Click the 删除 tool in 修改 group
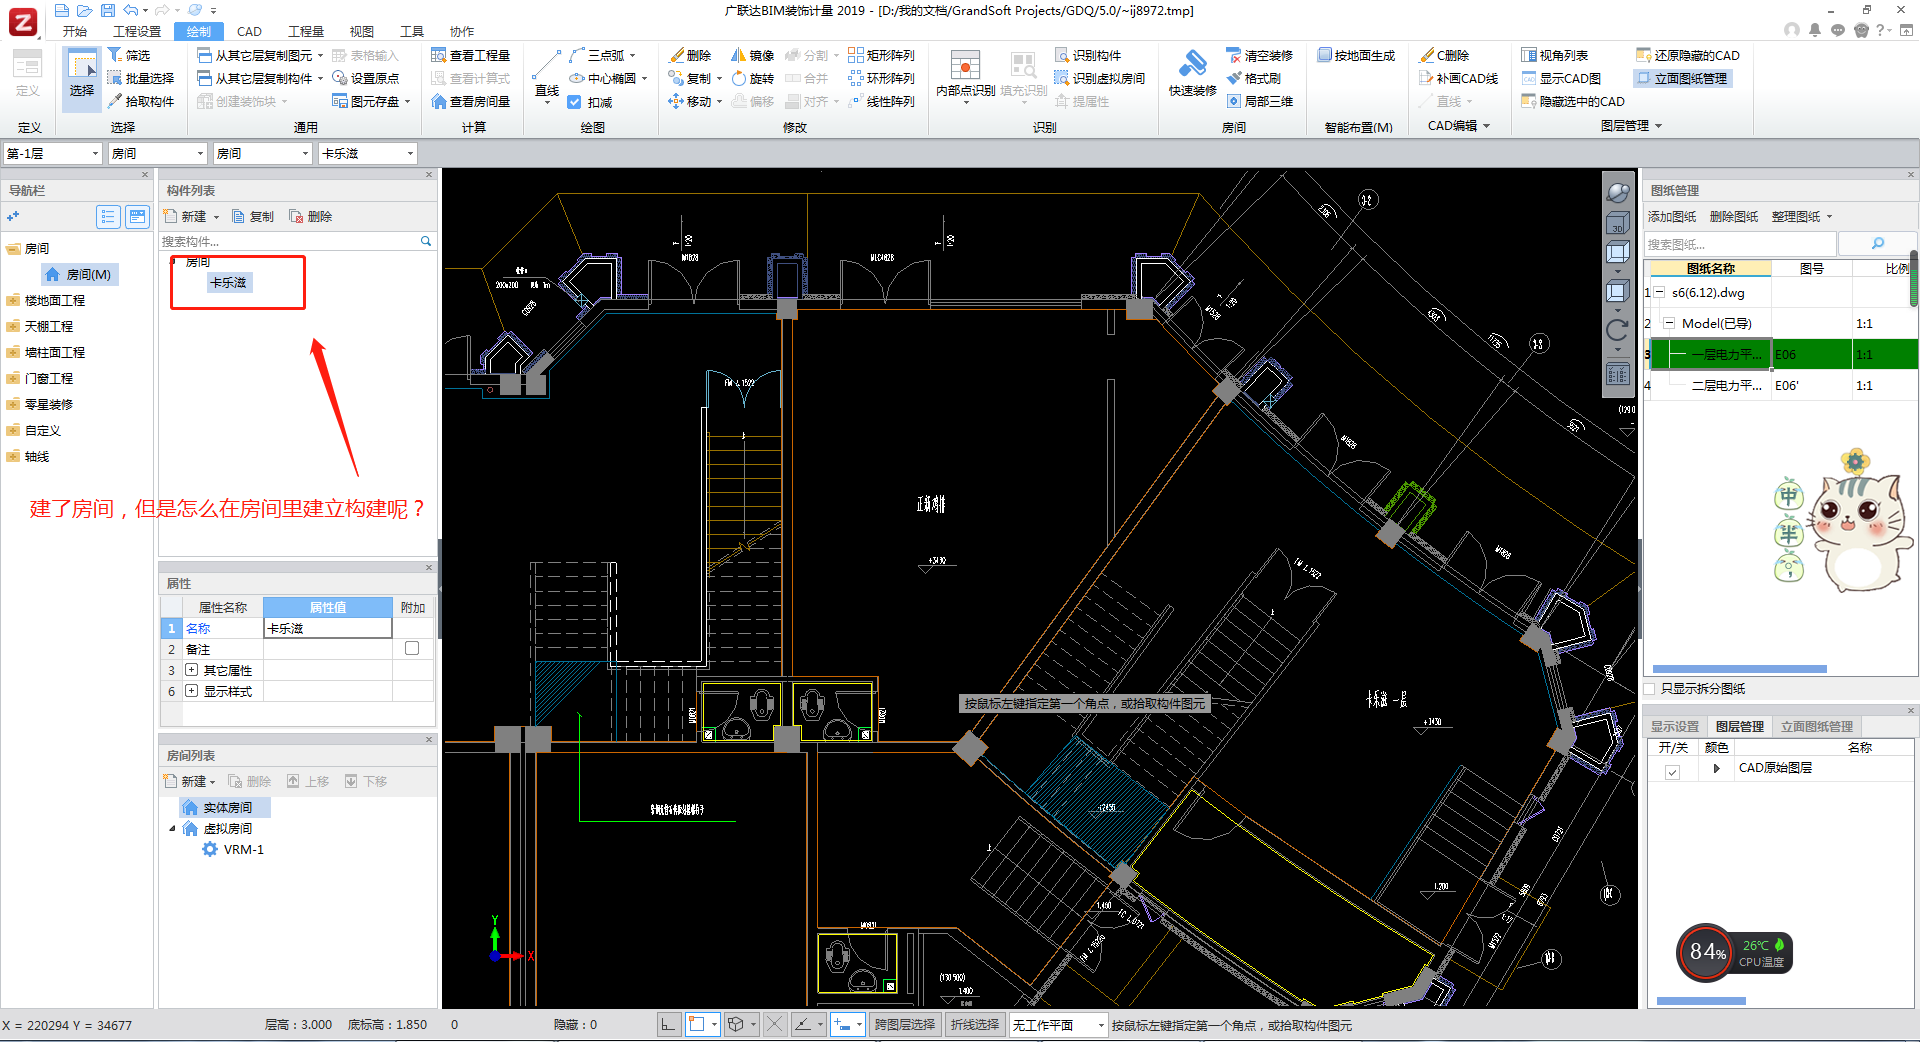 pos(690,55)
